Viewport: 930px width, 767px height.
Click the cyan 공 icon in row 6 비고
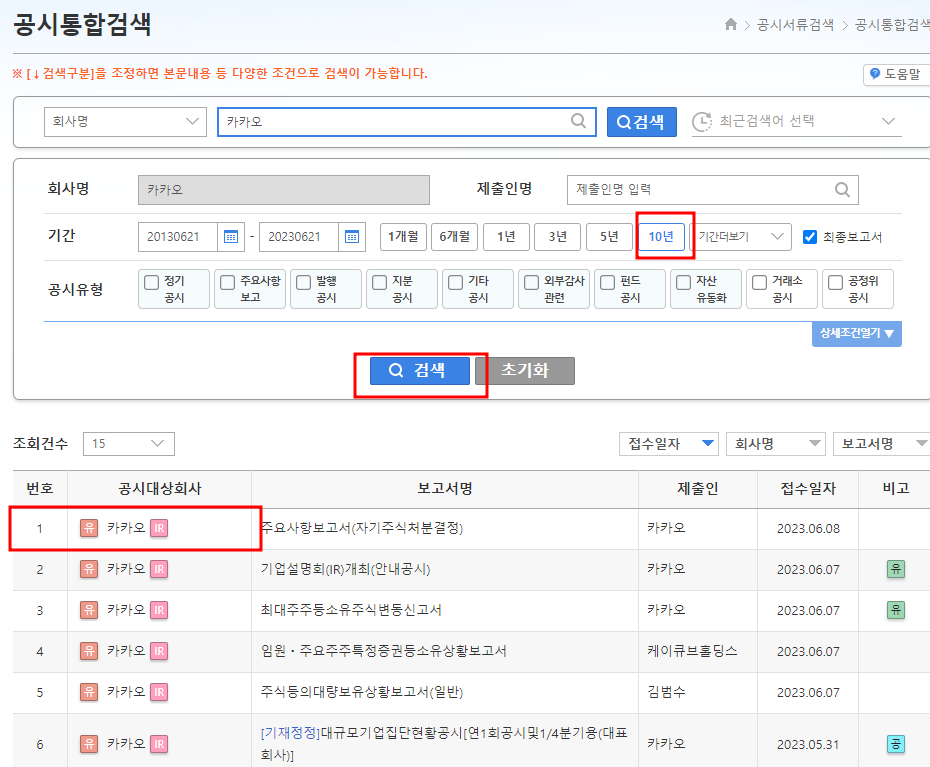point(896,744)
